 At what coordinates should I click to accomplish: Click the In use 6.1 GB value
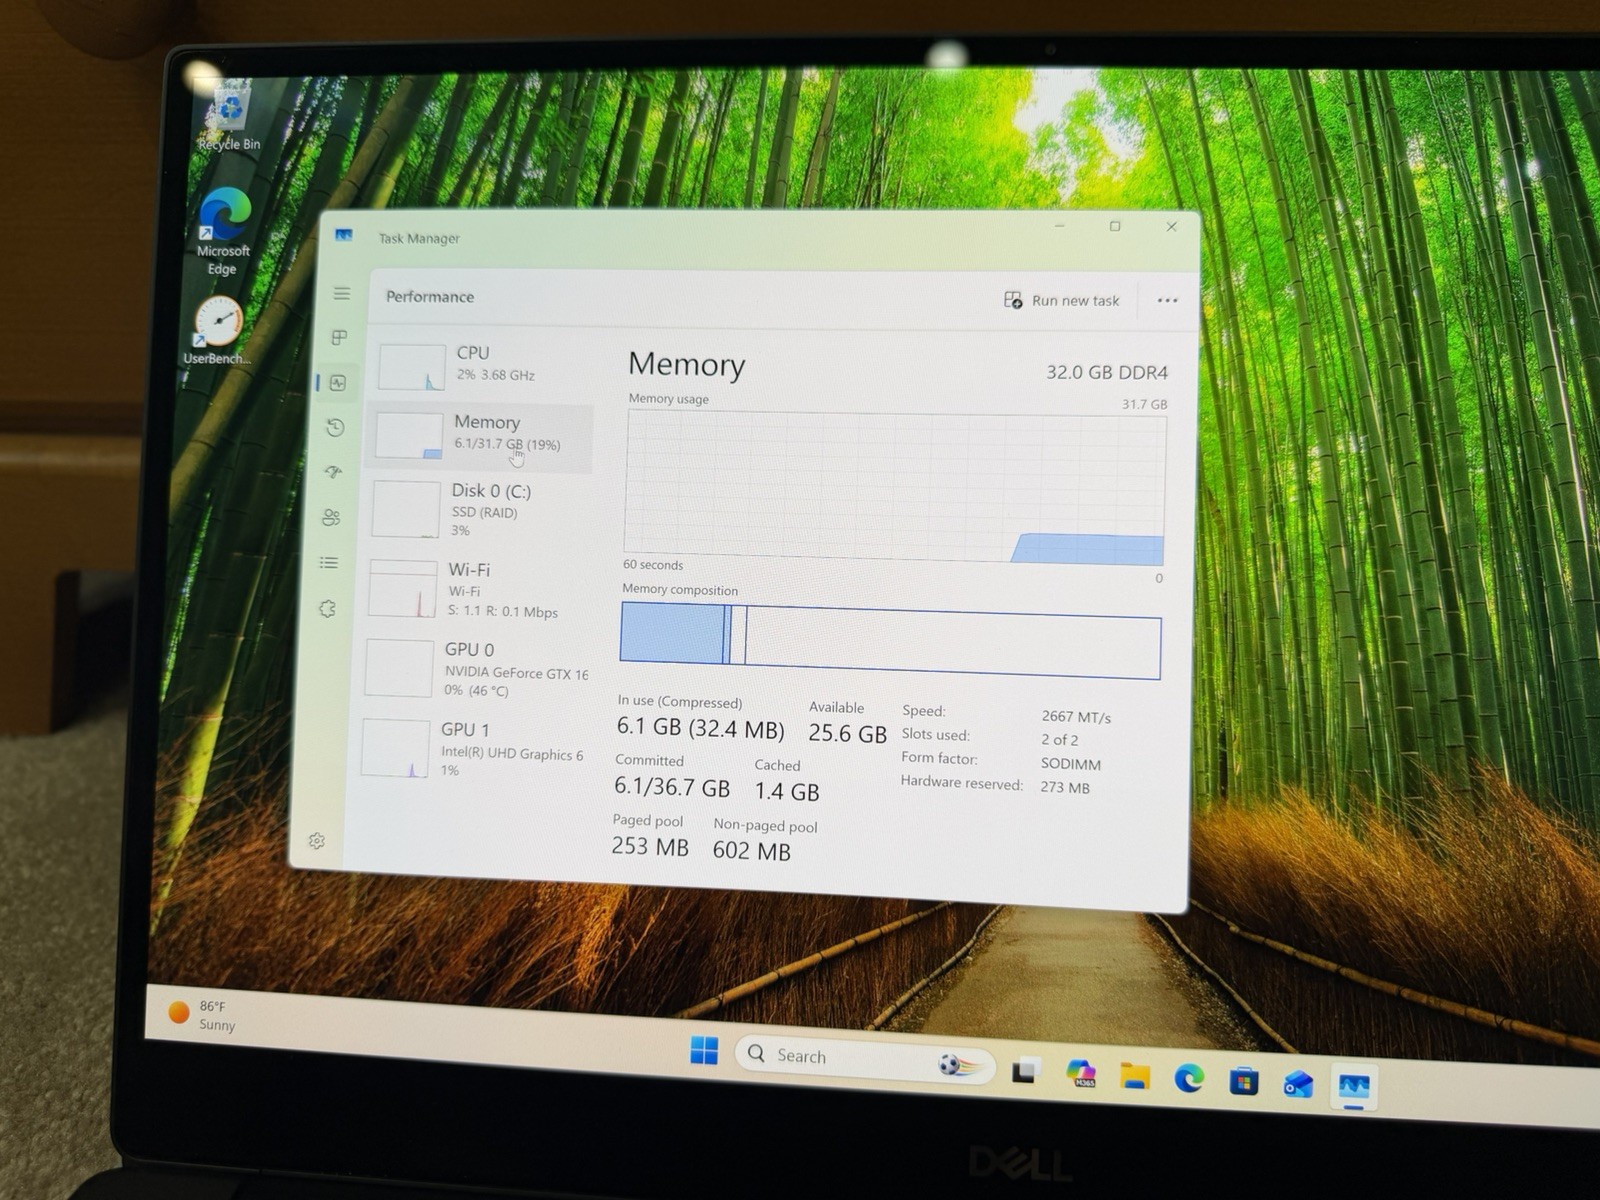tap(700, 728)
